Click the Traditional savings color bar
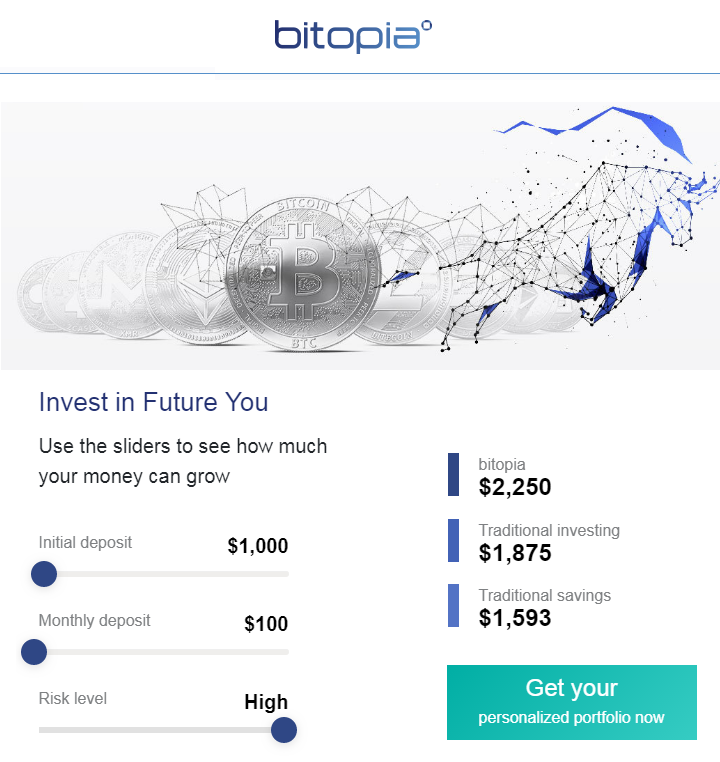The image size is (720, 762). (454, 606)
